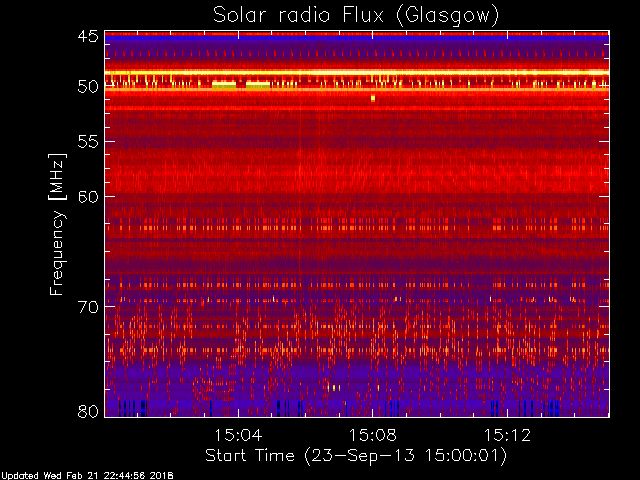Click the 15:04 time label
This screenshot has width=640, height=480.
(238, 435)
